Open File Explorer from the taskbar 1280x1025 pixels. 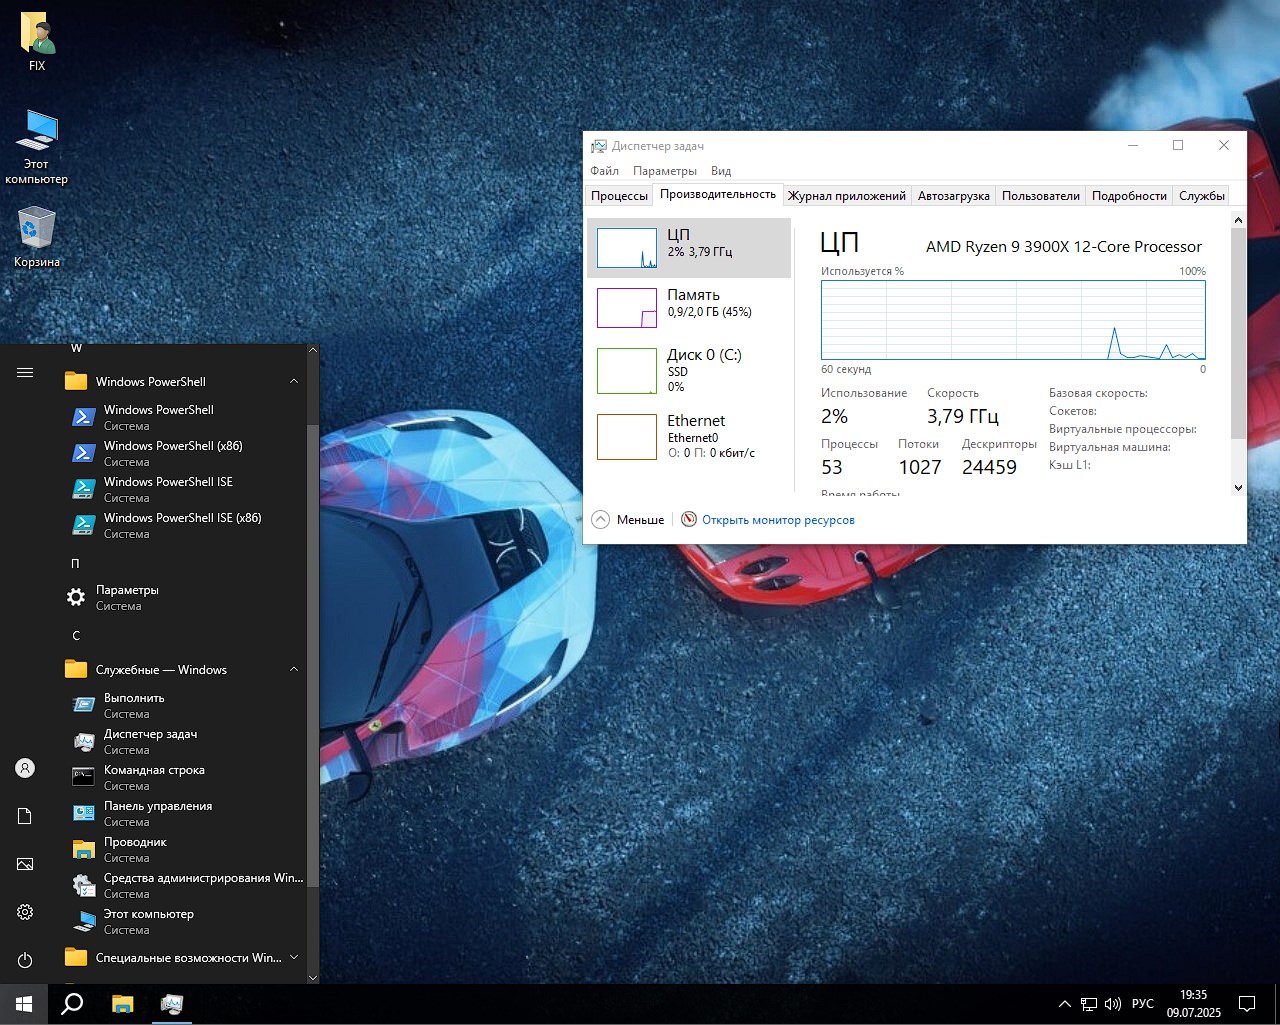point(122,1004)
